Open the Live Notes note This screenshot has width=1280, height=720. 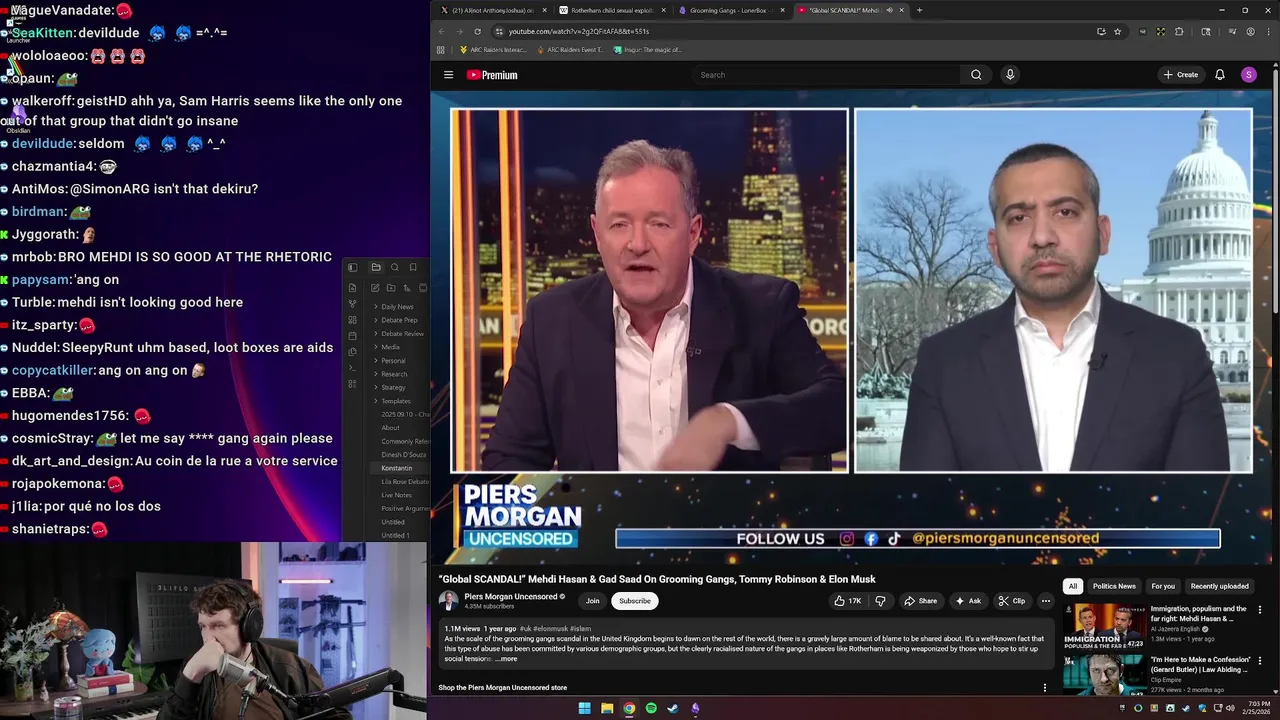[x=397, y=495]
